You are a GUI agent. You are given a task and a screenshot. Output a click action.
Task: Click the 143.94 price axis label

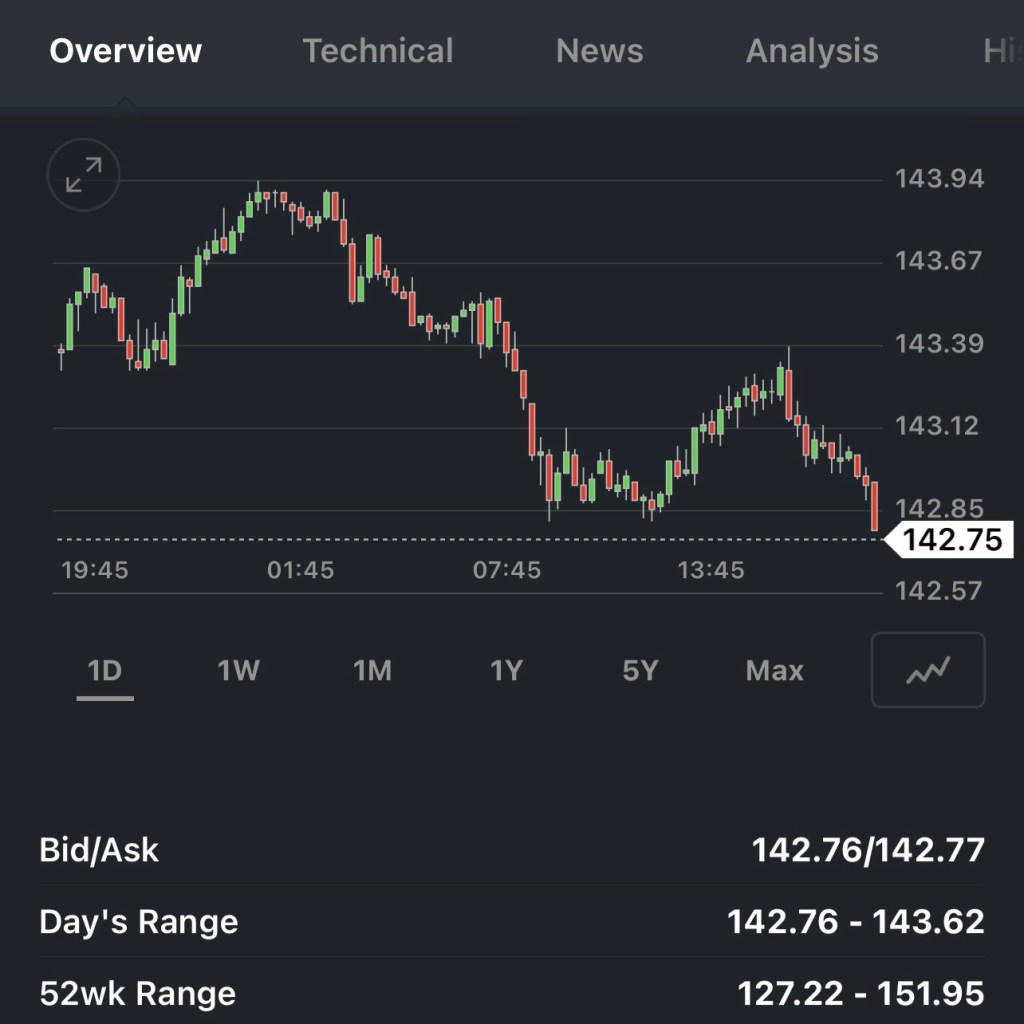pos(939,179)
